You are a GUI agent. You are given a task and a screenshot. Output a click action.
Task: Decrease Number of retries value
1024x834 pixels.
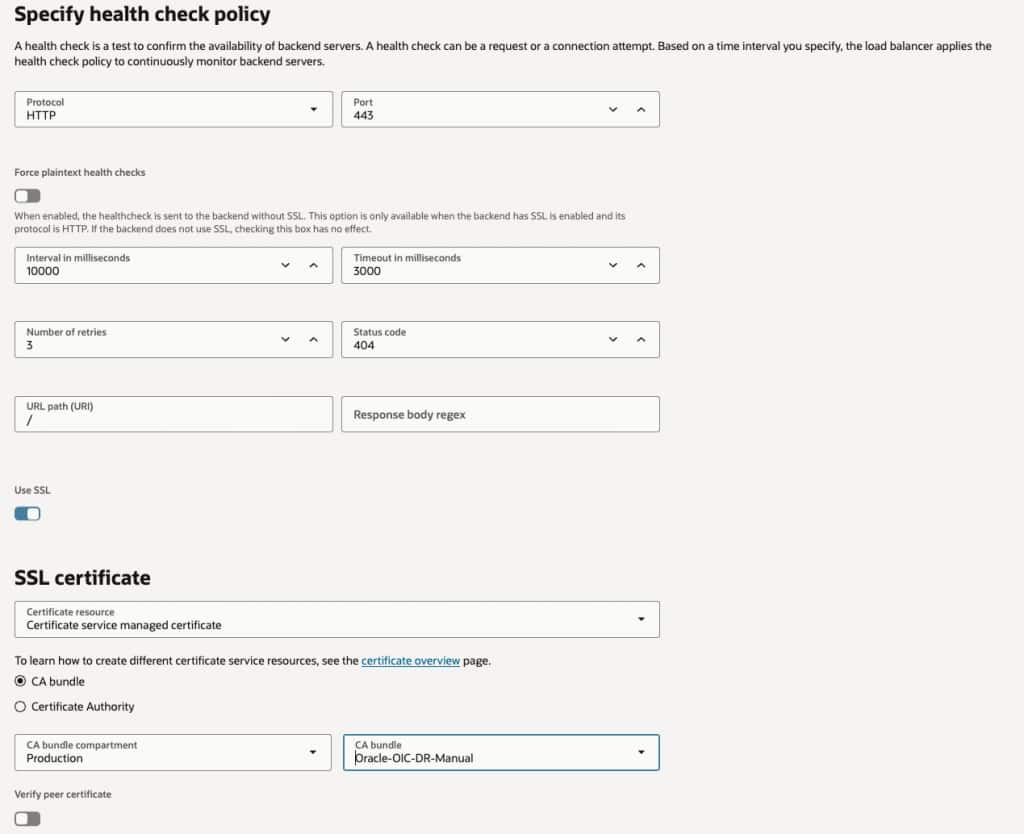coord(286,339)
